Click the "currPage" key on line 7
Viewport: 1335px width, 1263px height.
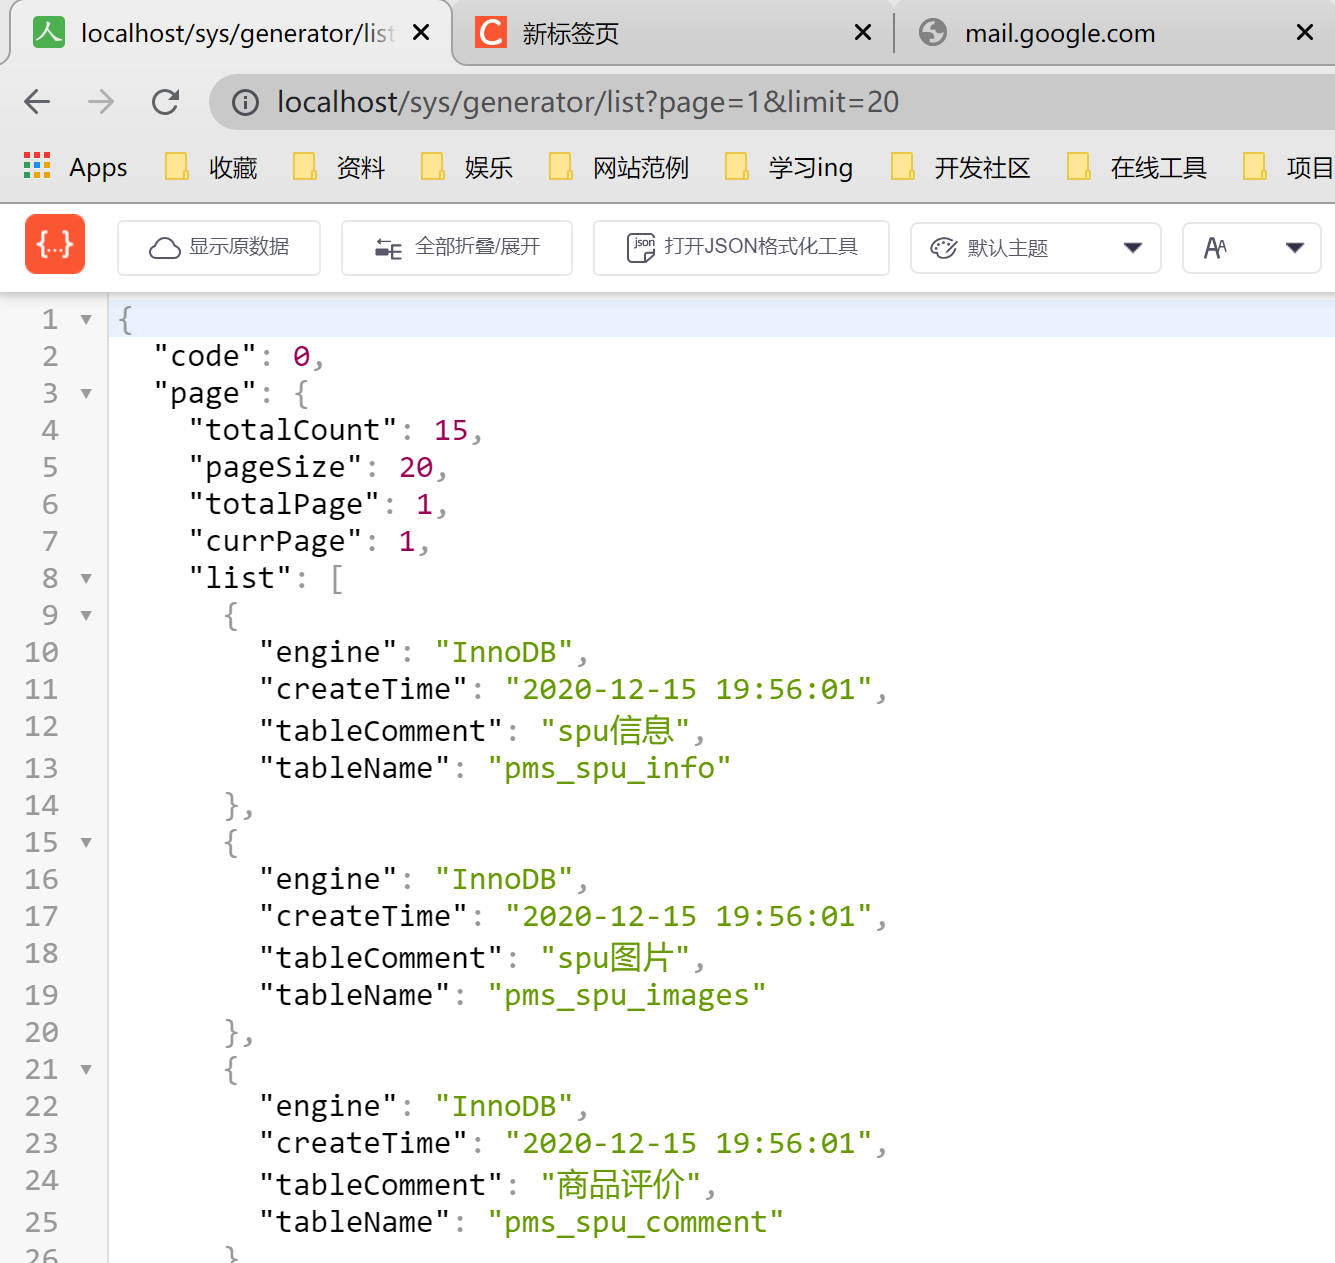tap(276, 541)
